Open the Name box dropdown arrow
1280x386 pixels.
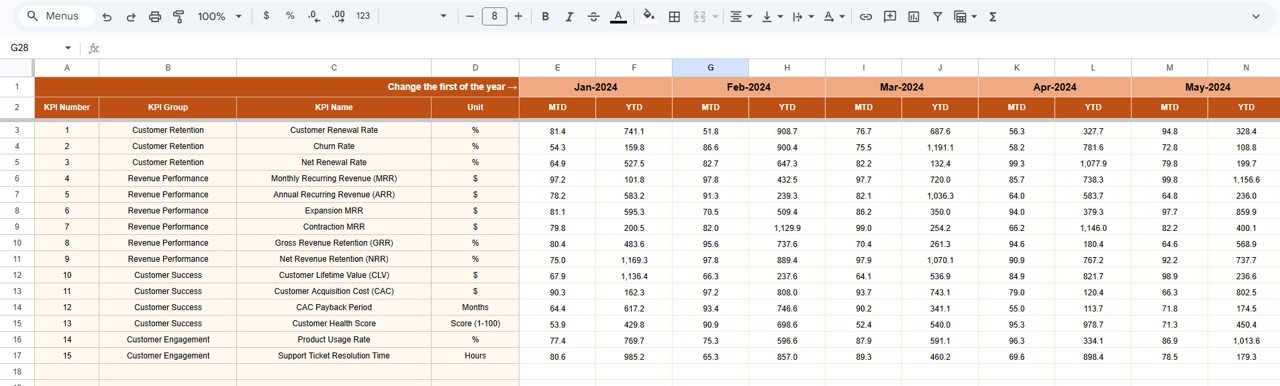pos(68,48)
